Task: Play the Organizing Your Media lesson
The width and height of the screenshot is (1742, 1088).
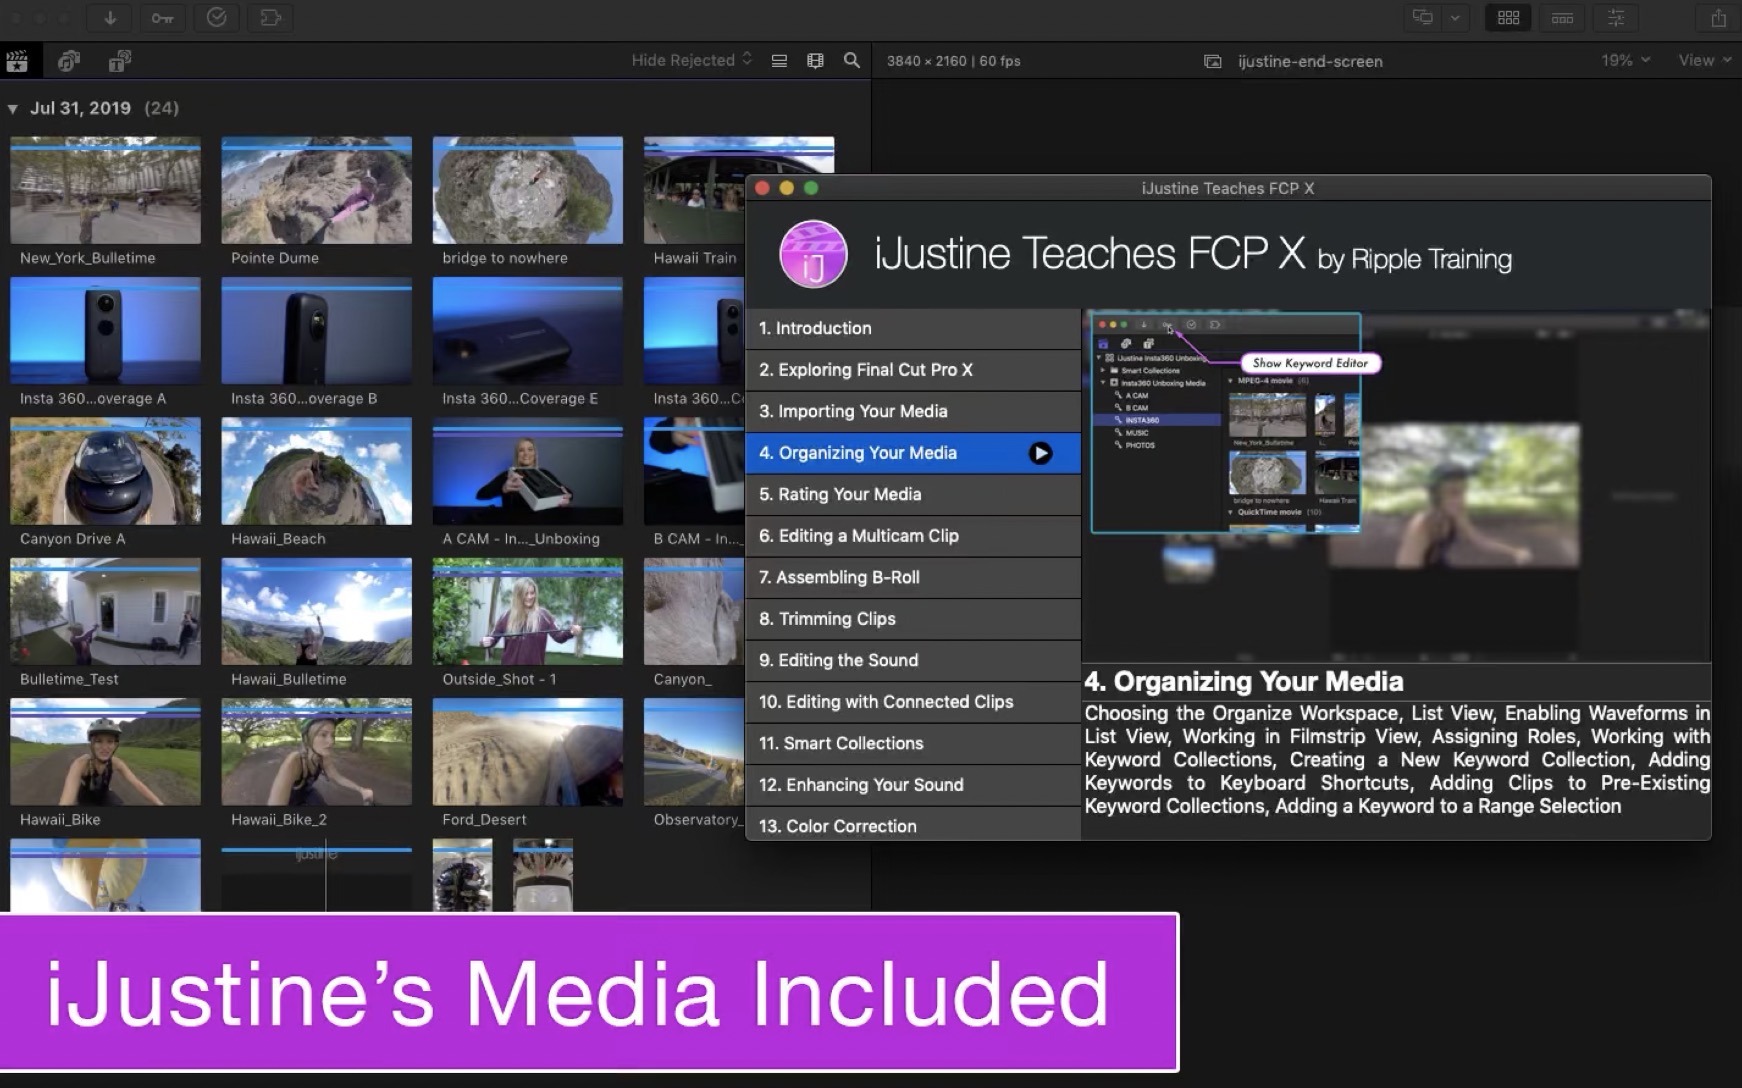Action: pyautogui.click(x=1040, y=453)
